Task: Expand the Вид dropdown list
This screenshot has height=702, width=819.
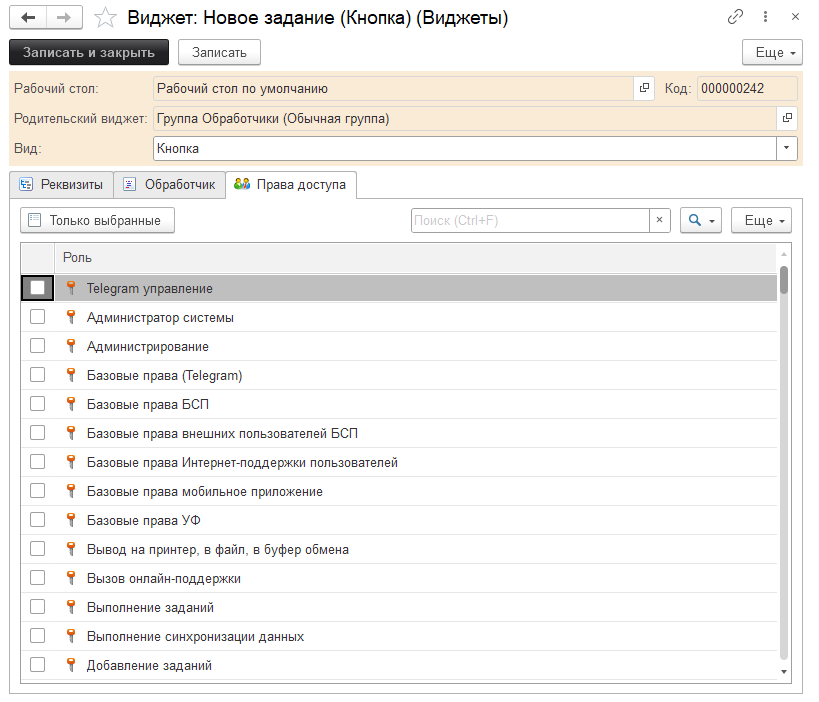Action: [x=788, y=149]
